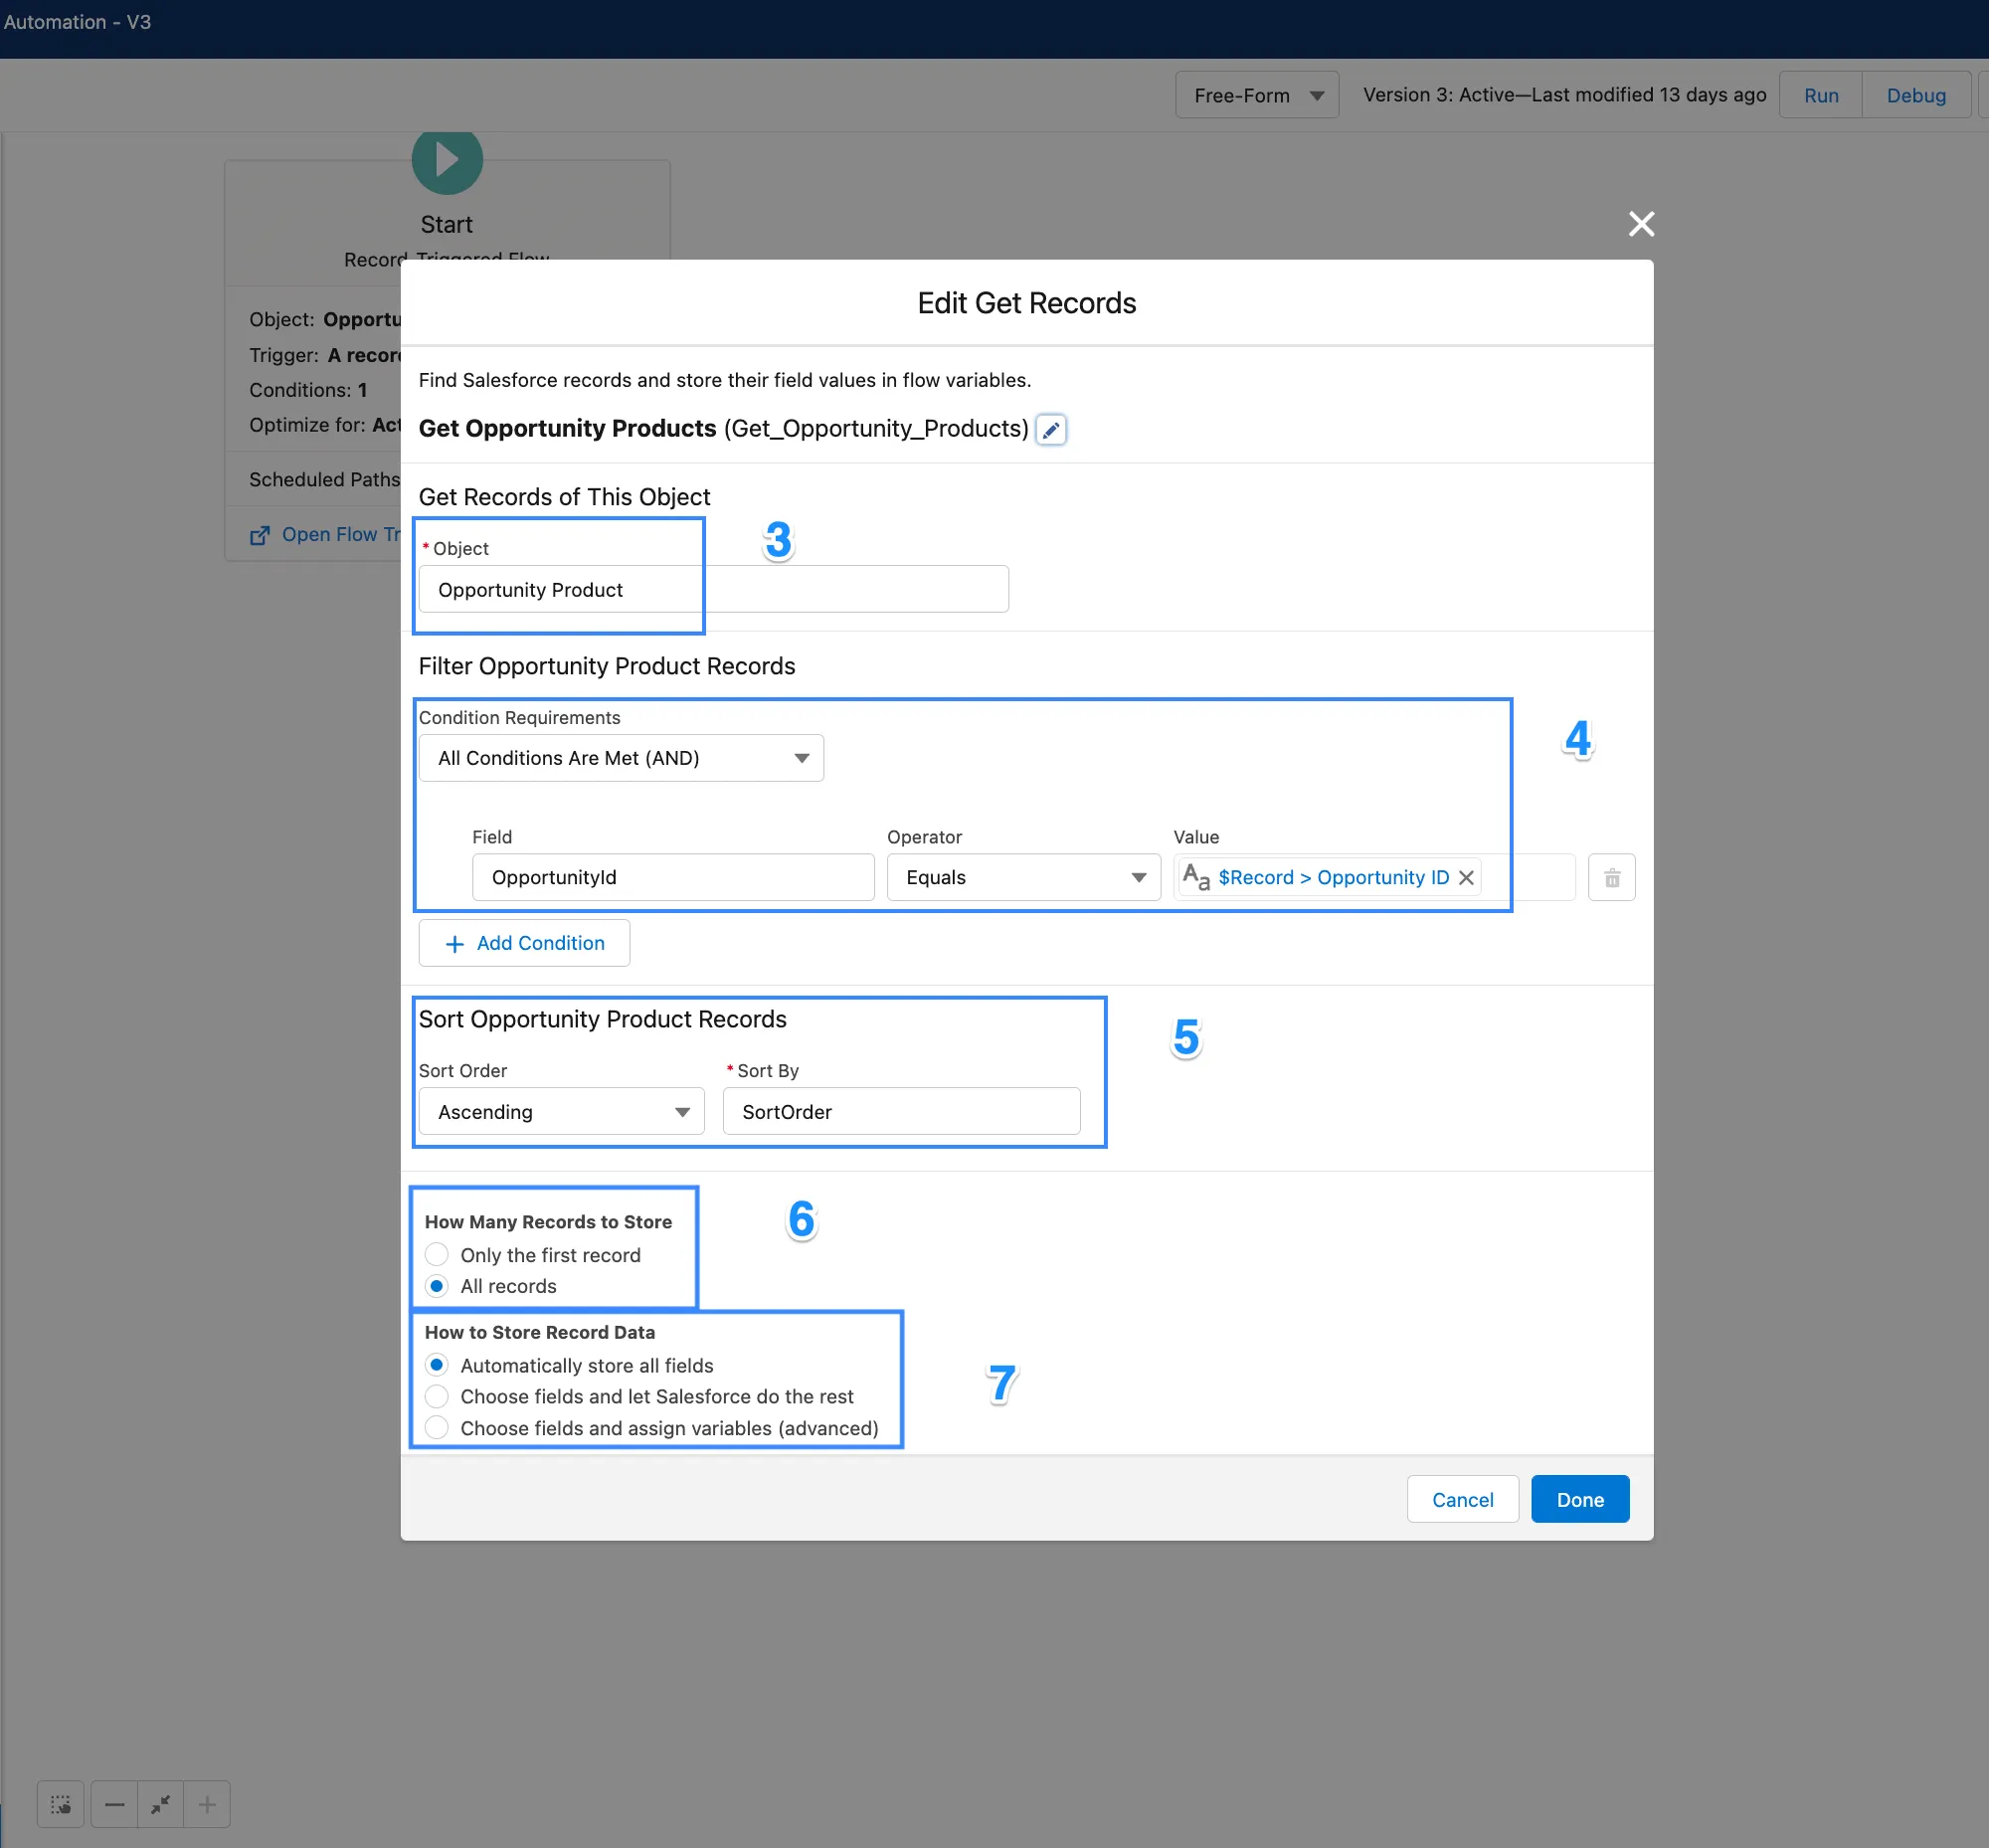
Task: Choose Automatically store all fields
Action: point(437,1365)
